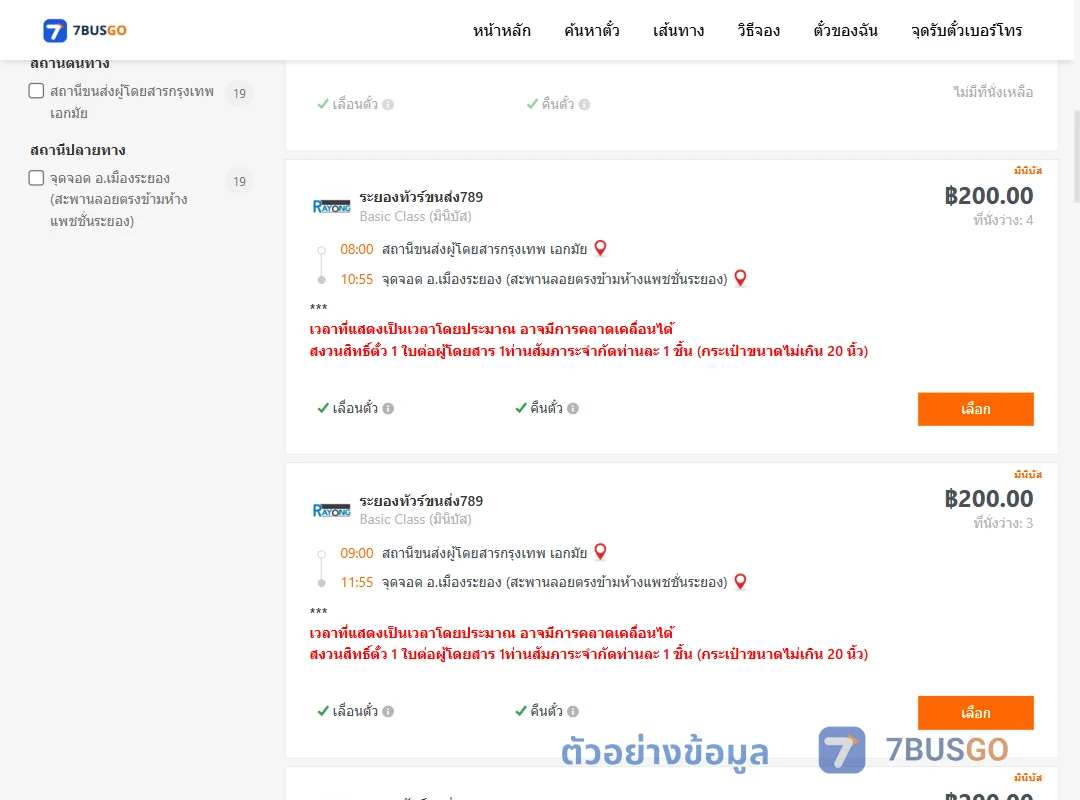This screenshot has height=800, width=1080.
Task: Click origin filter count badge 19
Action: click(239, 93)
